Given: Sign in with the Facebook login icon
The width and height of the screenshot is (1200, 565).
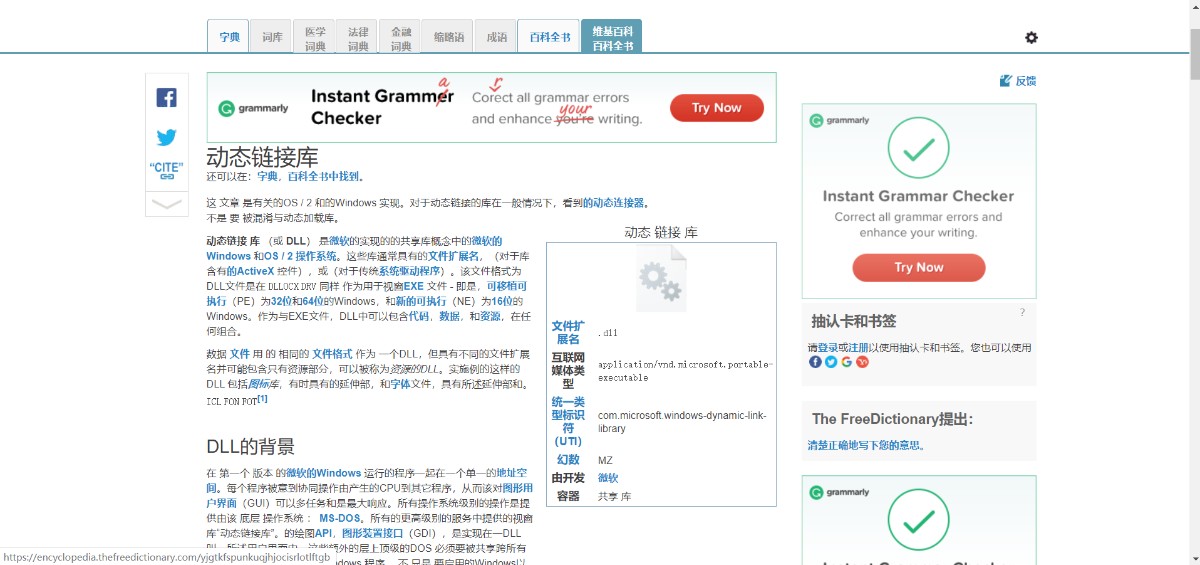Looking at the screenshot, I should (x=815, y=362).
